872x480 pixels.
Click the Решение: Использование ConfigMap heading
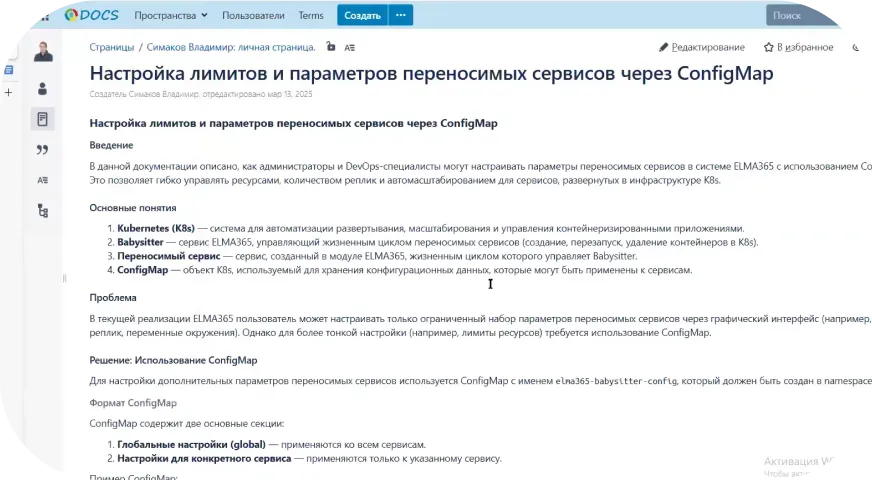[x=174, y=360]
